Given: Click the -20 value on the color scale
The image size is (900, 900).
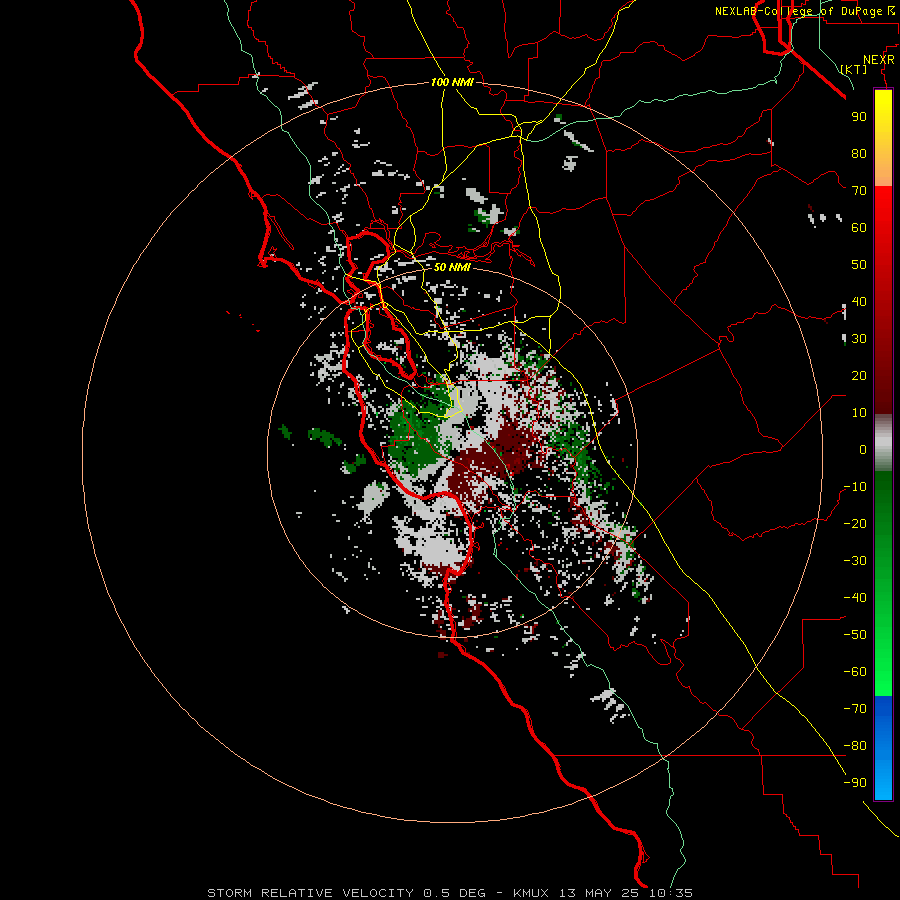Looking at the screenshot, I should point(855,523).
